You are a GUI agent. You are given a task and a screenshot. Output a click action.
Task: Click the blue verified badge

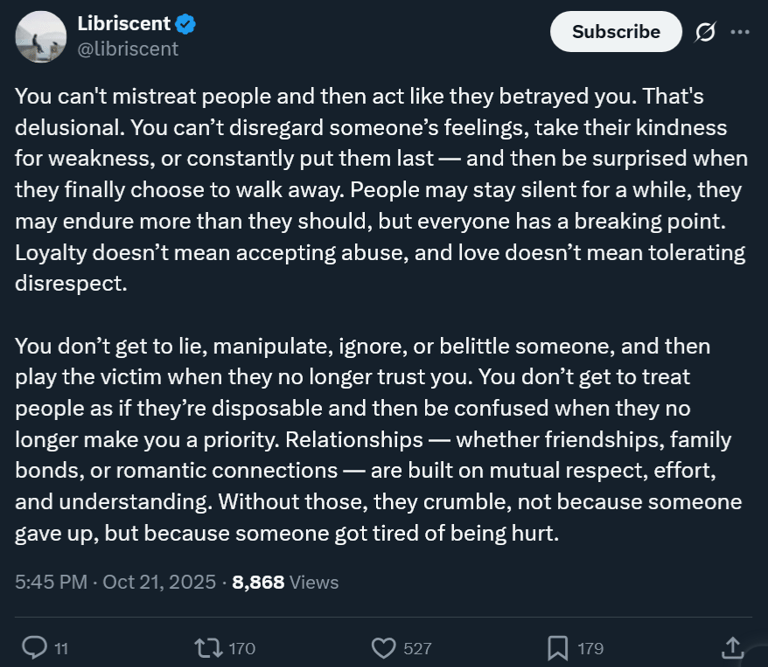pyautogui.click(x=186, y=23)
